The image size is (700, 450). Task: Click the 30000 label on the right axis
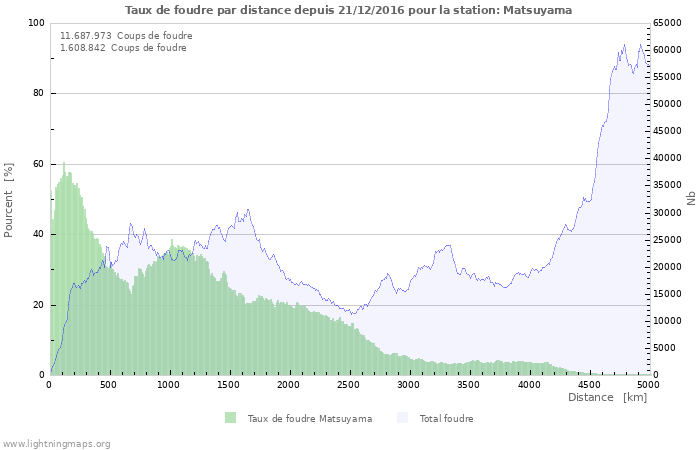tap(667, 212)
